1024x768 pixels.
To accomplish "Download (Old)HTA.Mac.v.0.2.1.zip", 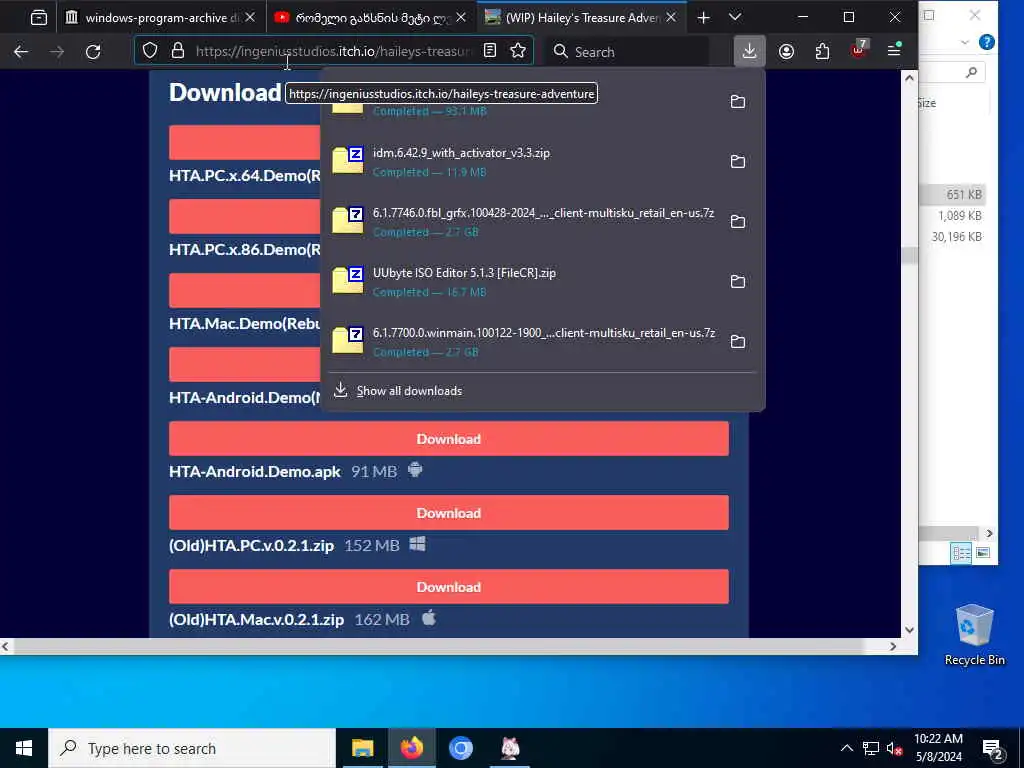I will pos(449,586).
